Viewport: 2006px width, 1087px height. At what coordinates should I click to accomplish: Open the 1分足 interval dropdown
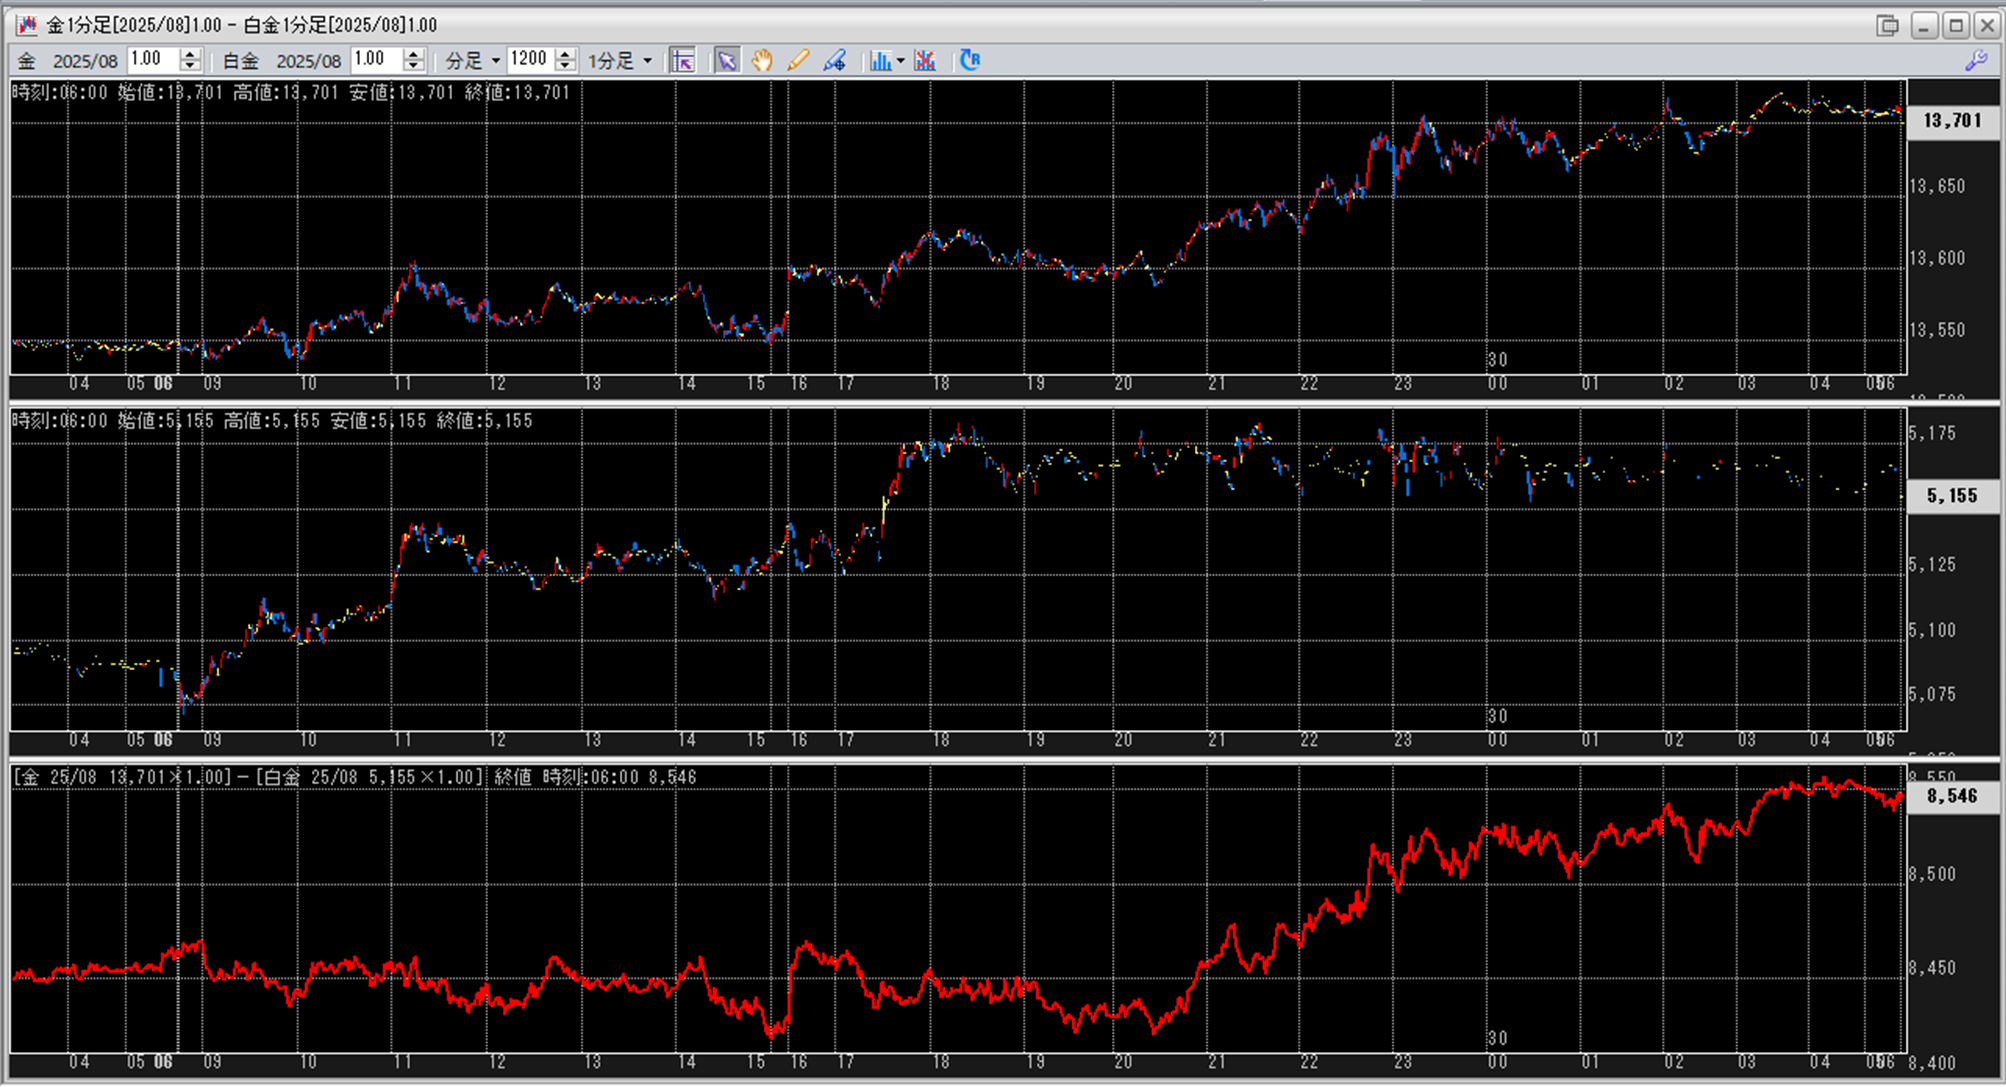(620, 61)
